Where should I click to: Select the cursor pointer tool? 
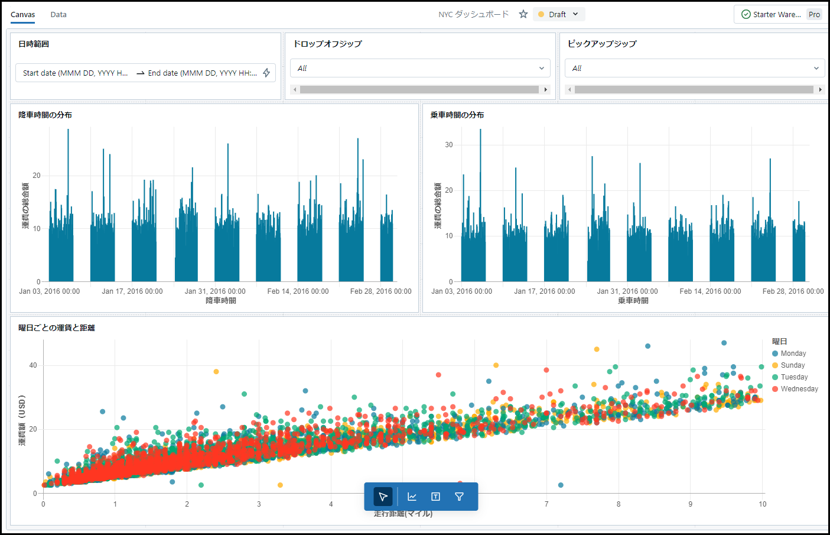click(x=383, y=496)
